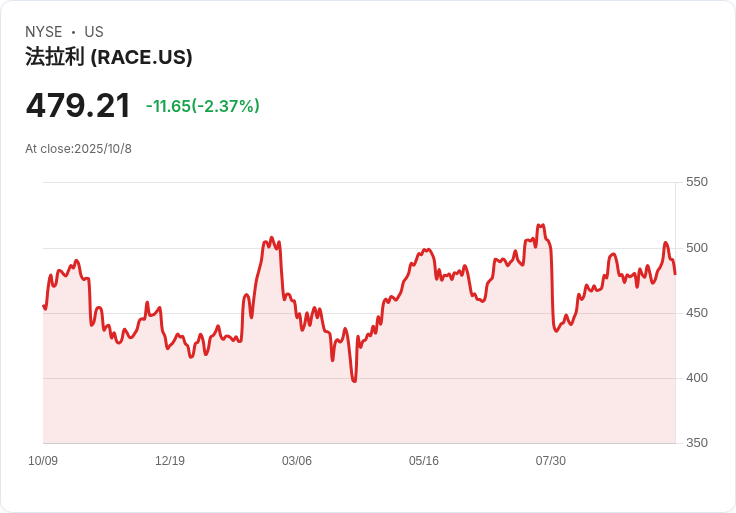
Task: Click the 350 y-axis label
Action: tap(696, 443)
